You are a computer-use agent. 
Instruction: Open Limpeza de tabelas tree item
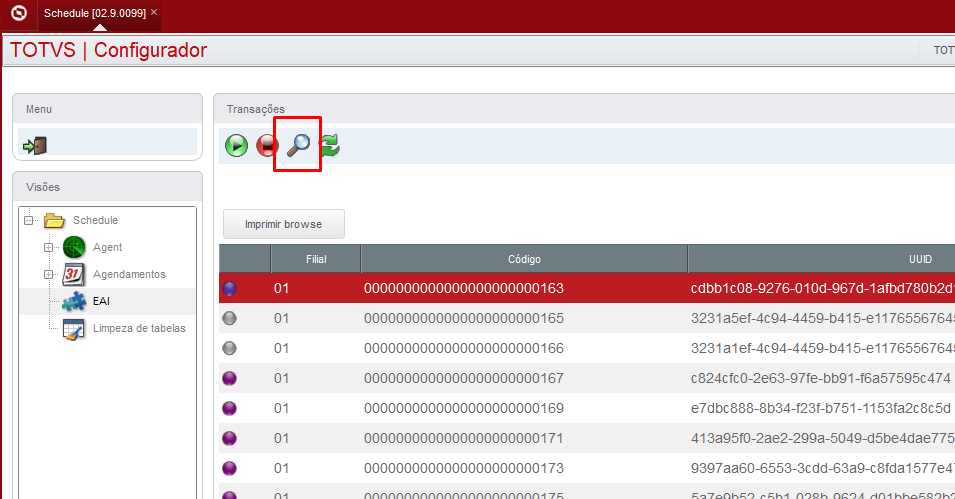[x=139, y=328]
